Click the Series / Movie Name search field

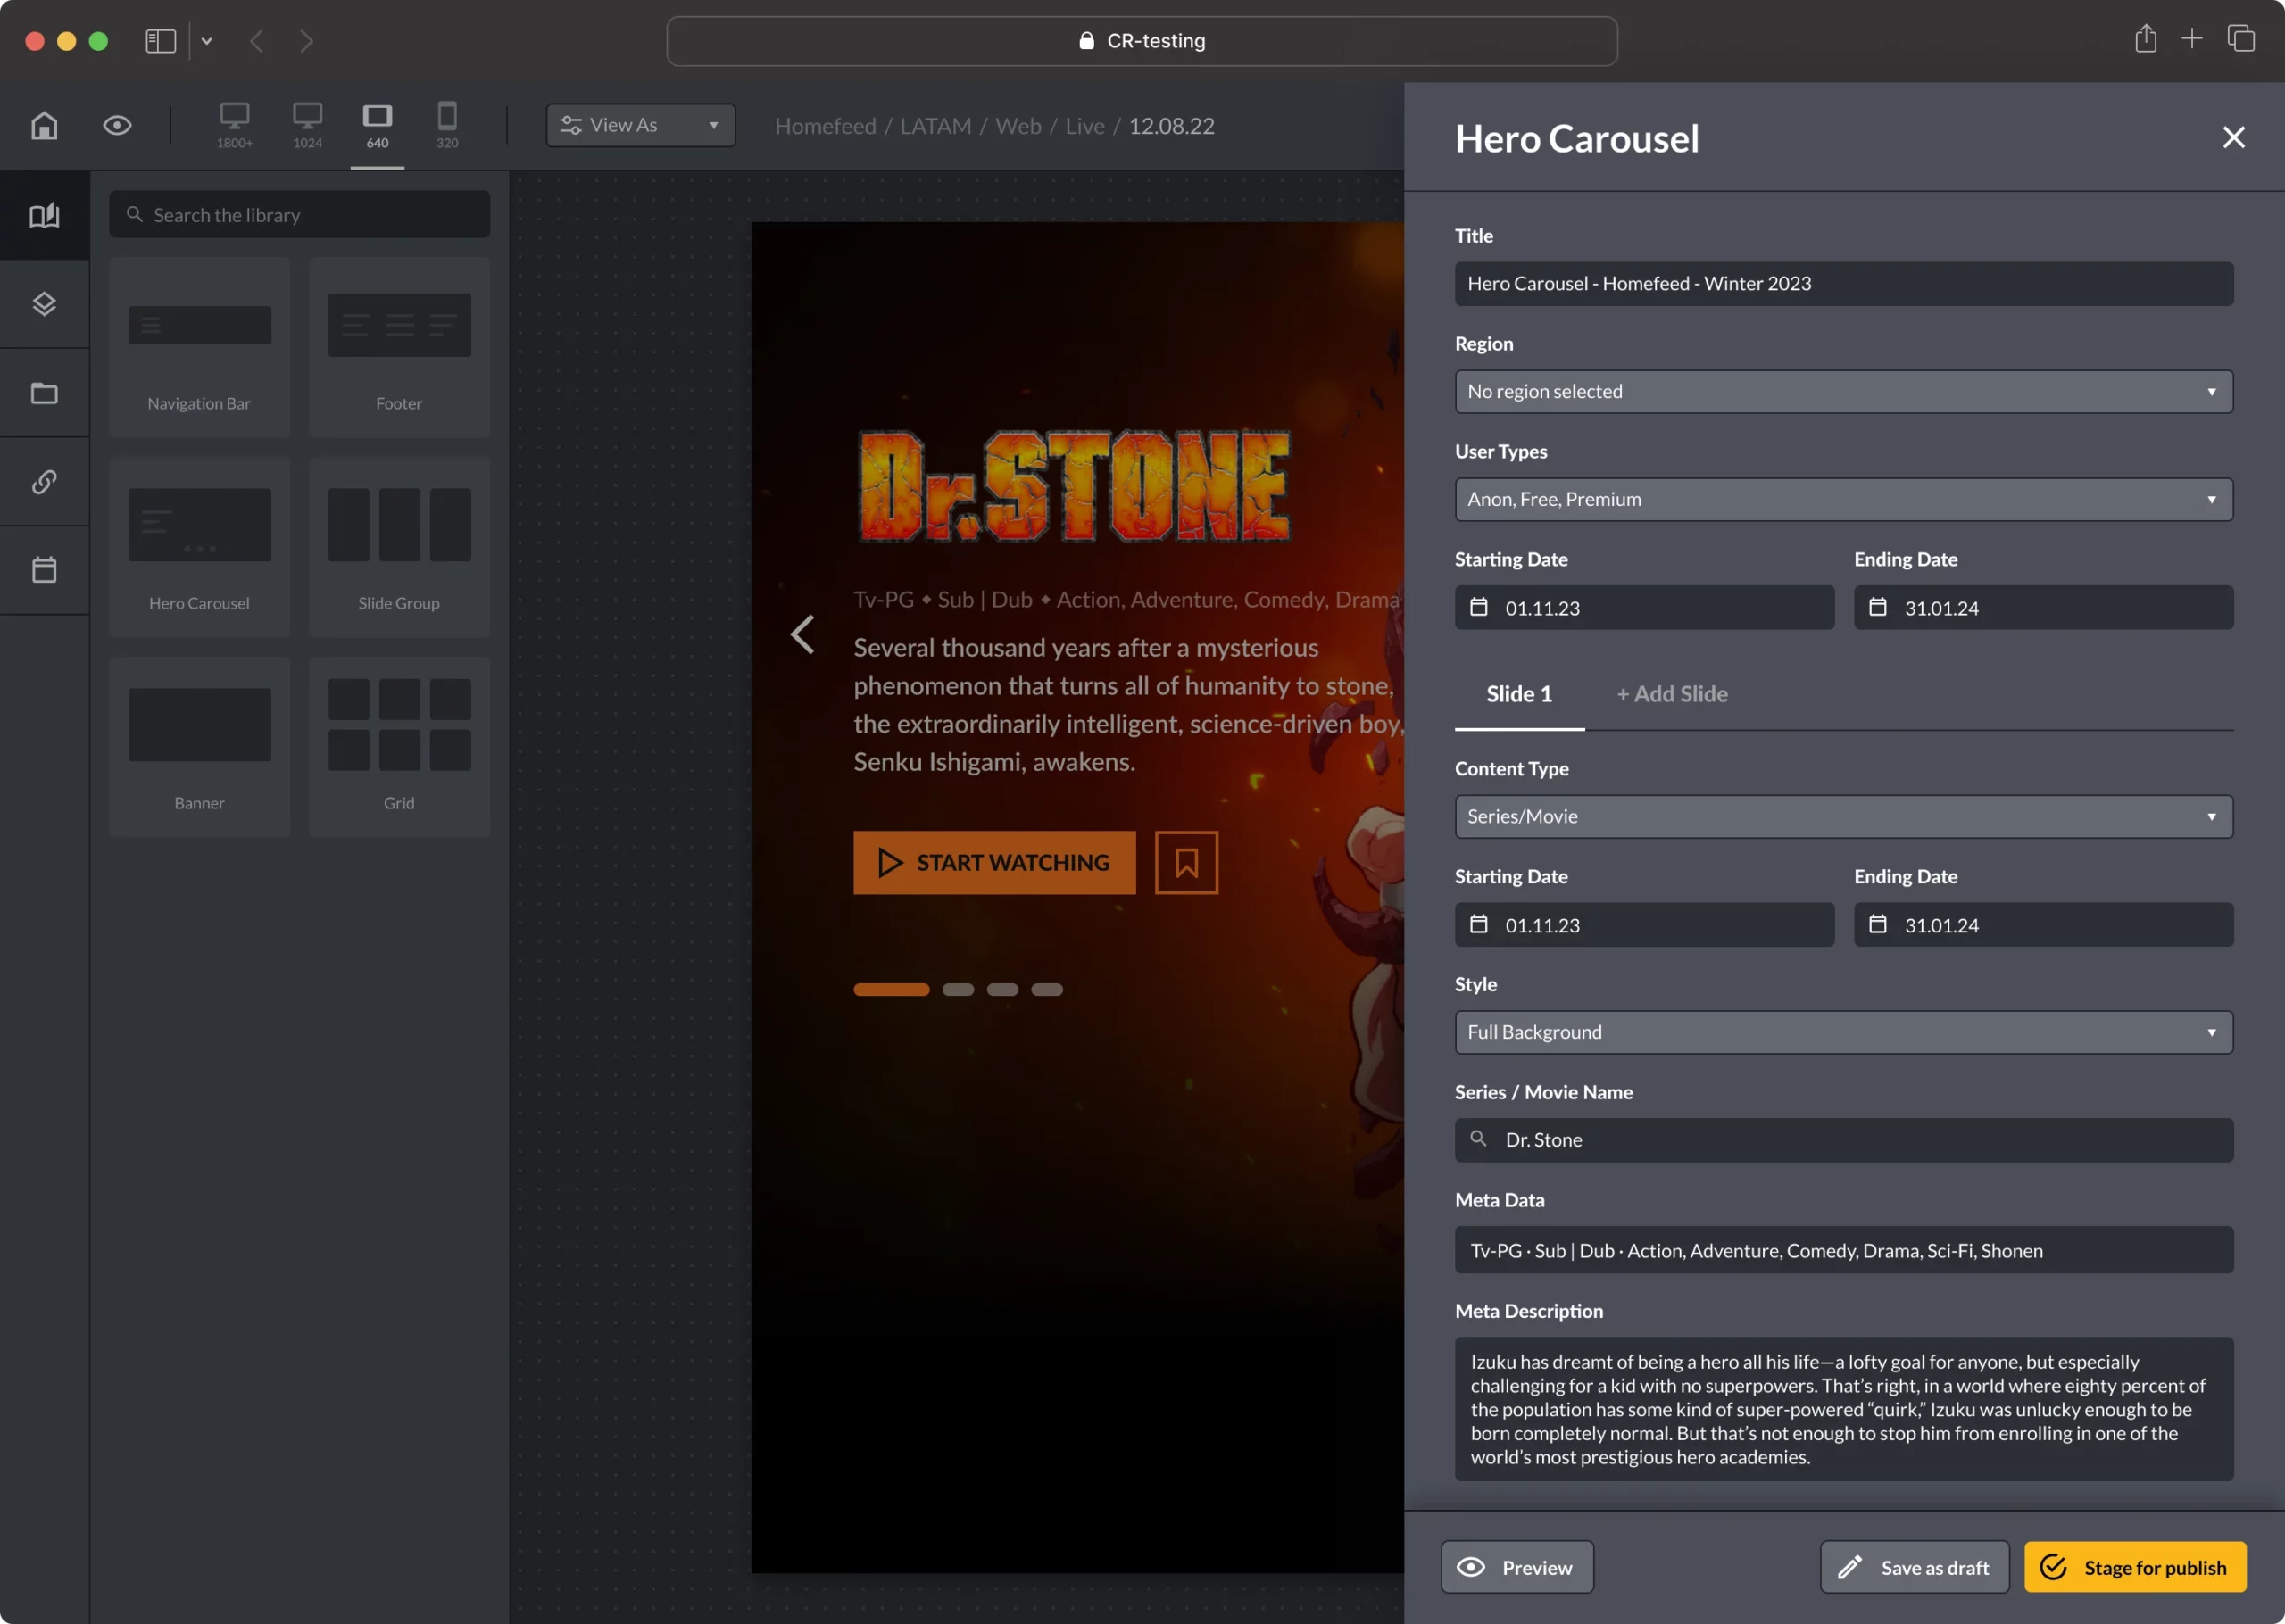tap(1843, 1140)
